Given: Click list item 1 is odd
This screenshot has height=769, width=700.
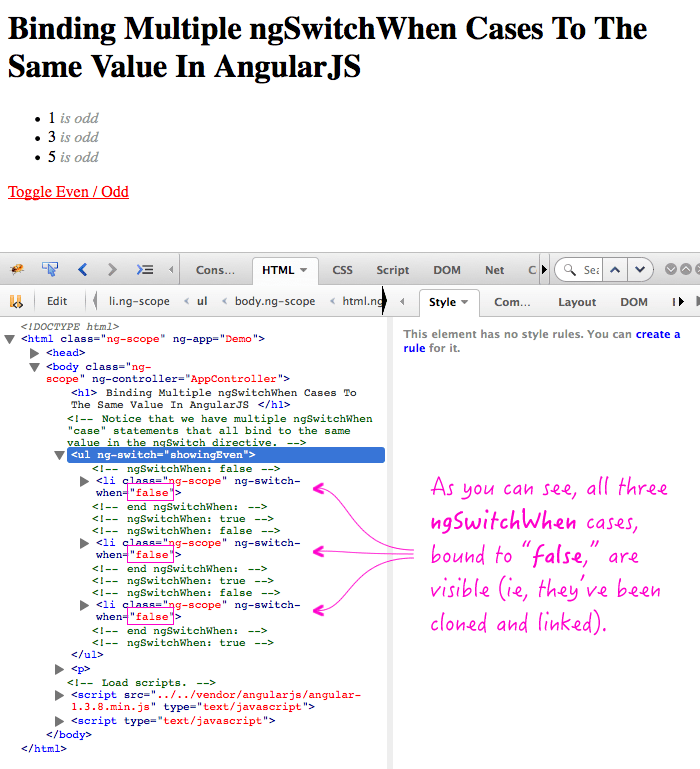Looking at the screenshot, I should pos(73,118).
